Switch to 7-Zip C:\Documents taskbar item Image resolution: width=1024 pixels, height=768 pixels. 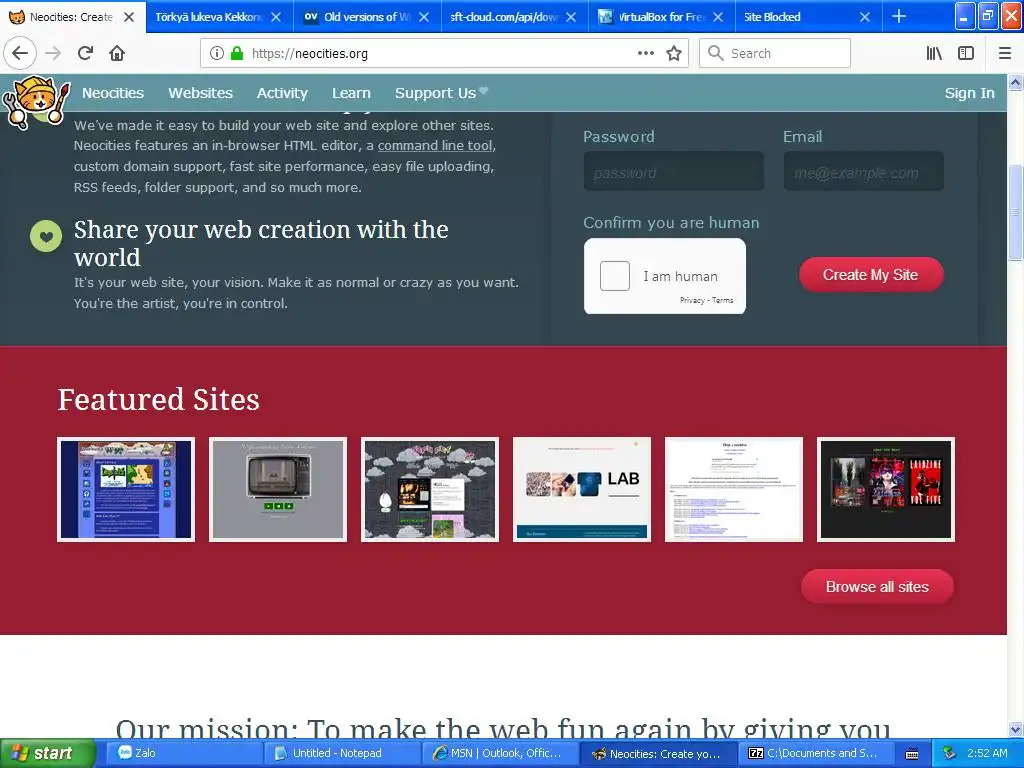click(x=816, y=754)
